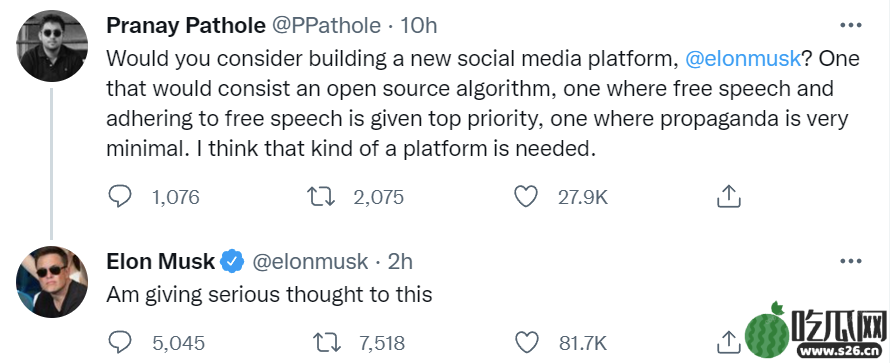Open the @elonmusk handle beside verified badge
This screenshot has height=363, width=891.
coord(310,261)
